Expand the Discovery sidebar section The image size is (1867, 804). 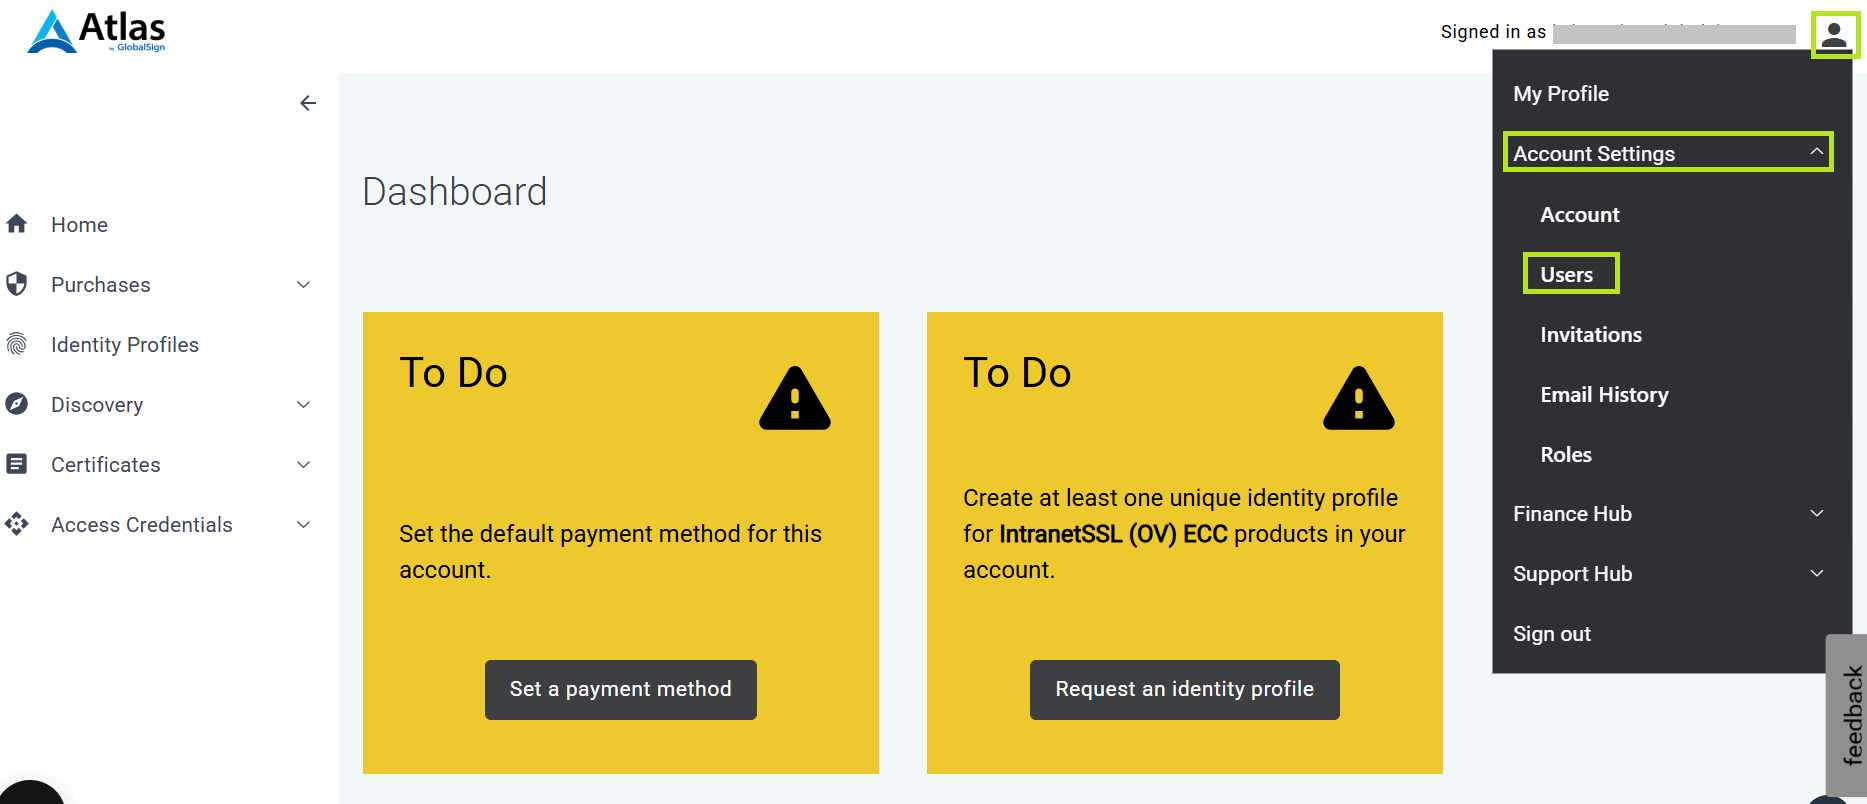point(304,405)
